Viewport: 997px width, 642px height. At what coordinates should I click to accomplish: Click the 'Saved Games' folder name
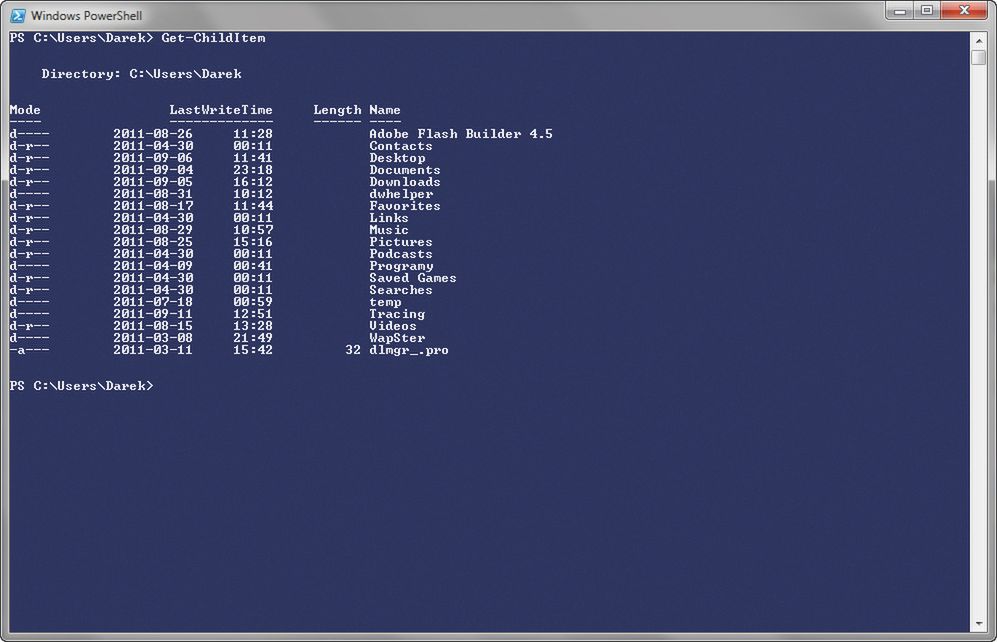click(413, 278)
